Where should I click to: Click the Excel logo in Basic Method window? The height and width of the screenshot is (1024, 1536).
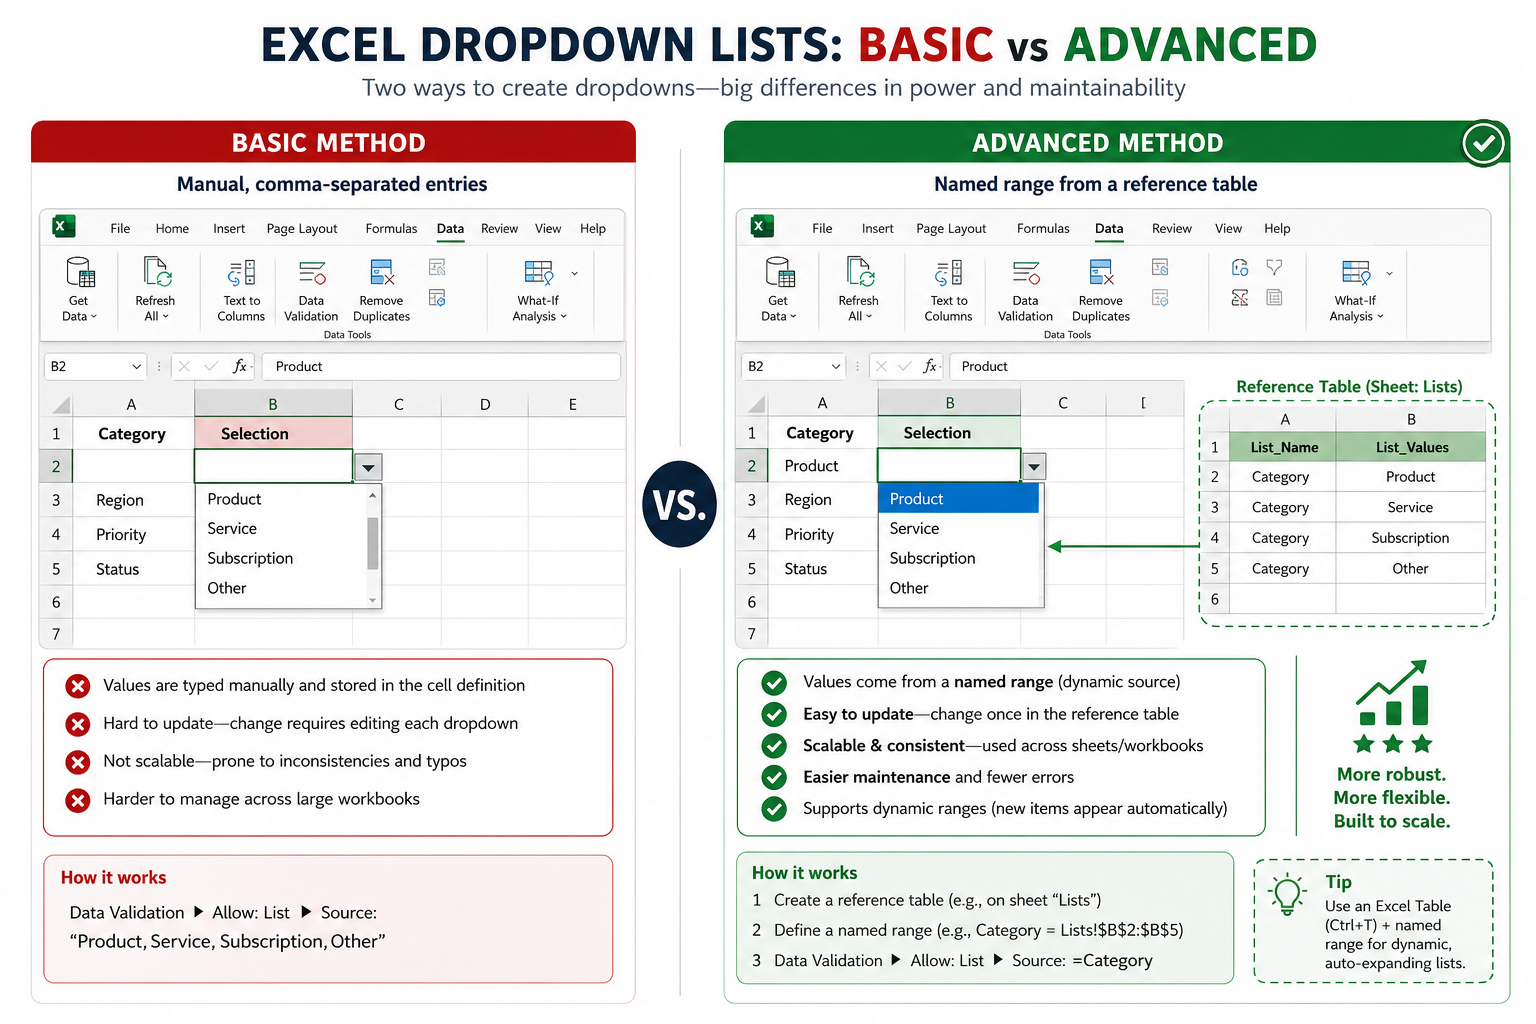coord(63,227)
